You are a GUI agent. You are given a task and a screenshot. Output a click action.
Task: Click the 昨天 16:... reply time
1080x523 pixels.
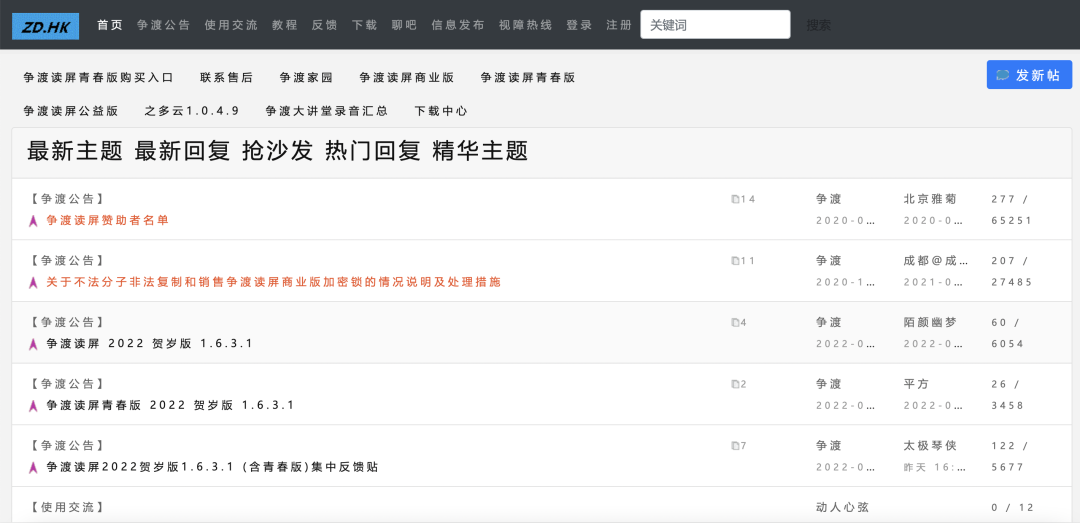click(x=935, y=468)
